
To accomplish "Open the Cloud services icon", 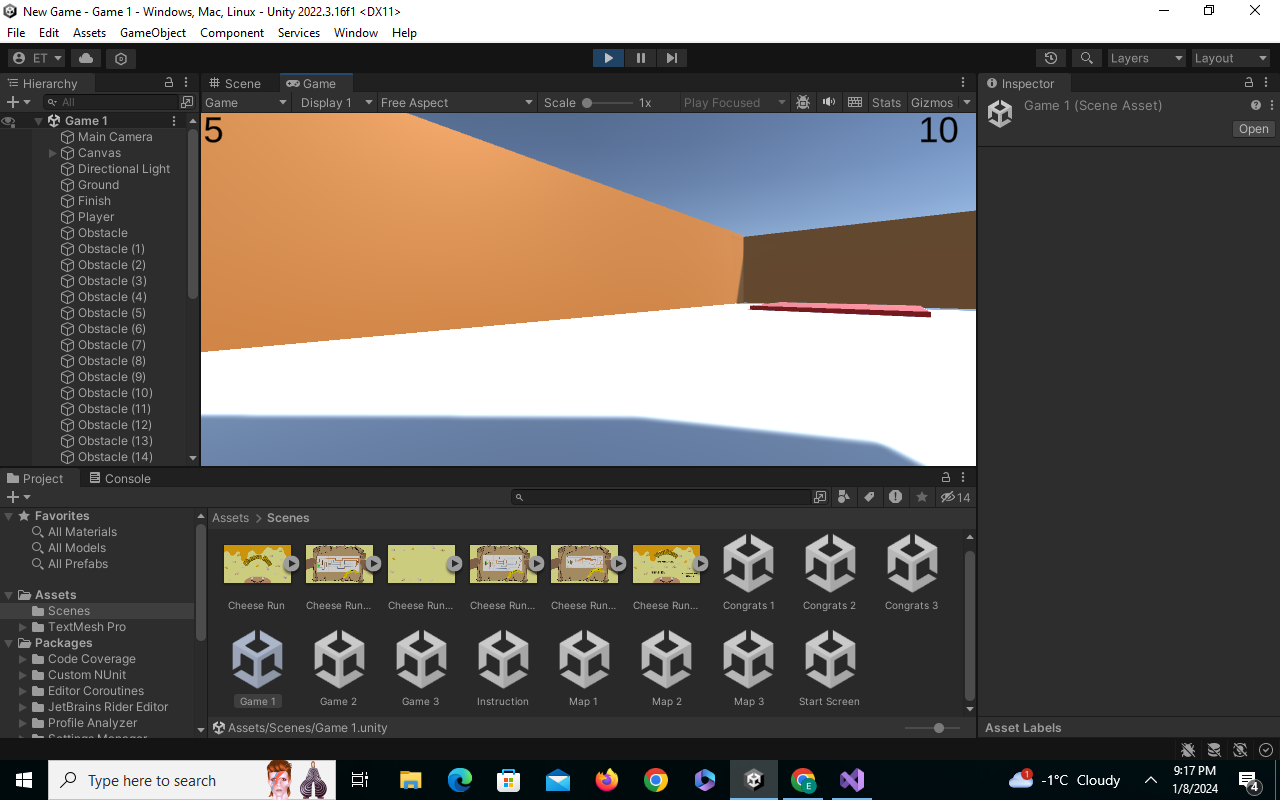I will [86, 58].
